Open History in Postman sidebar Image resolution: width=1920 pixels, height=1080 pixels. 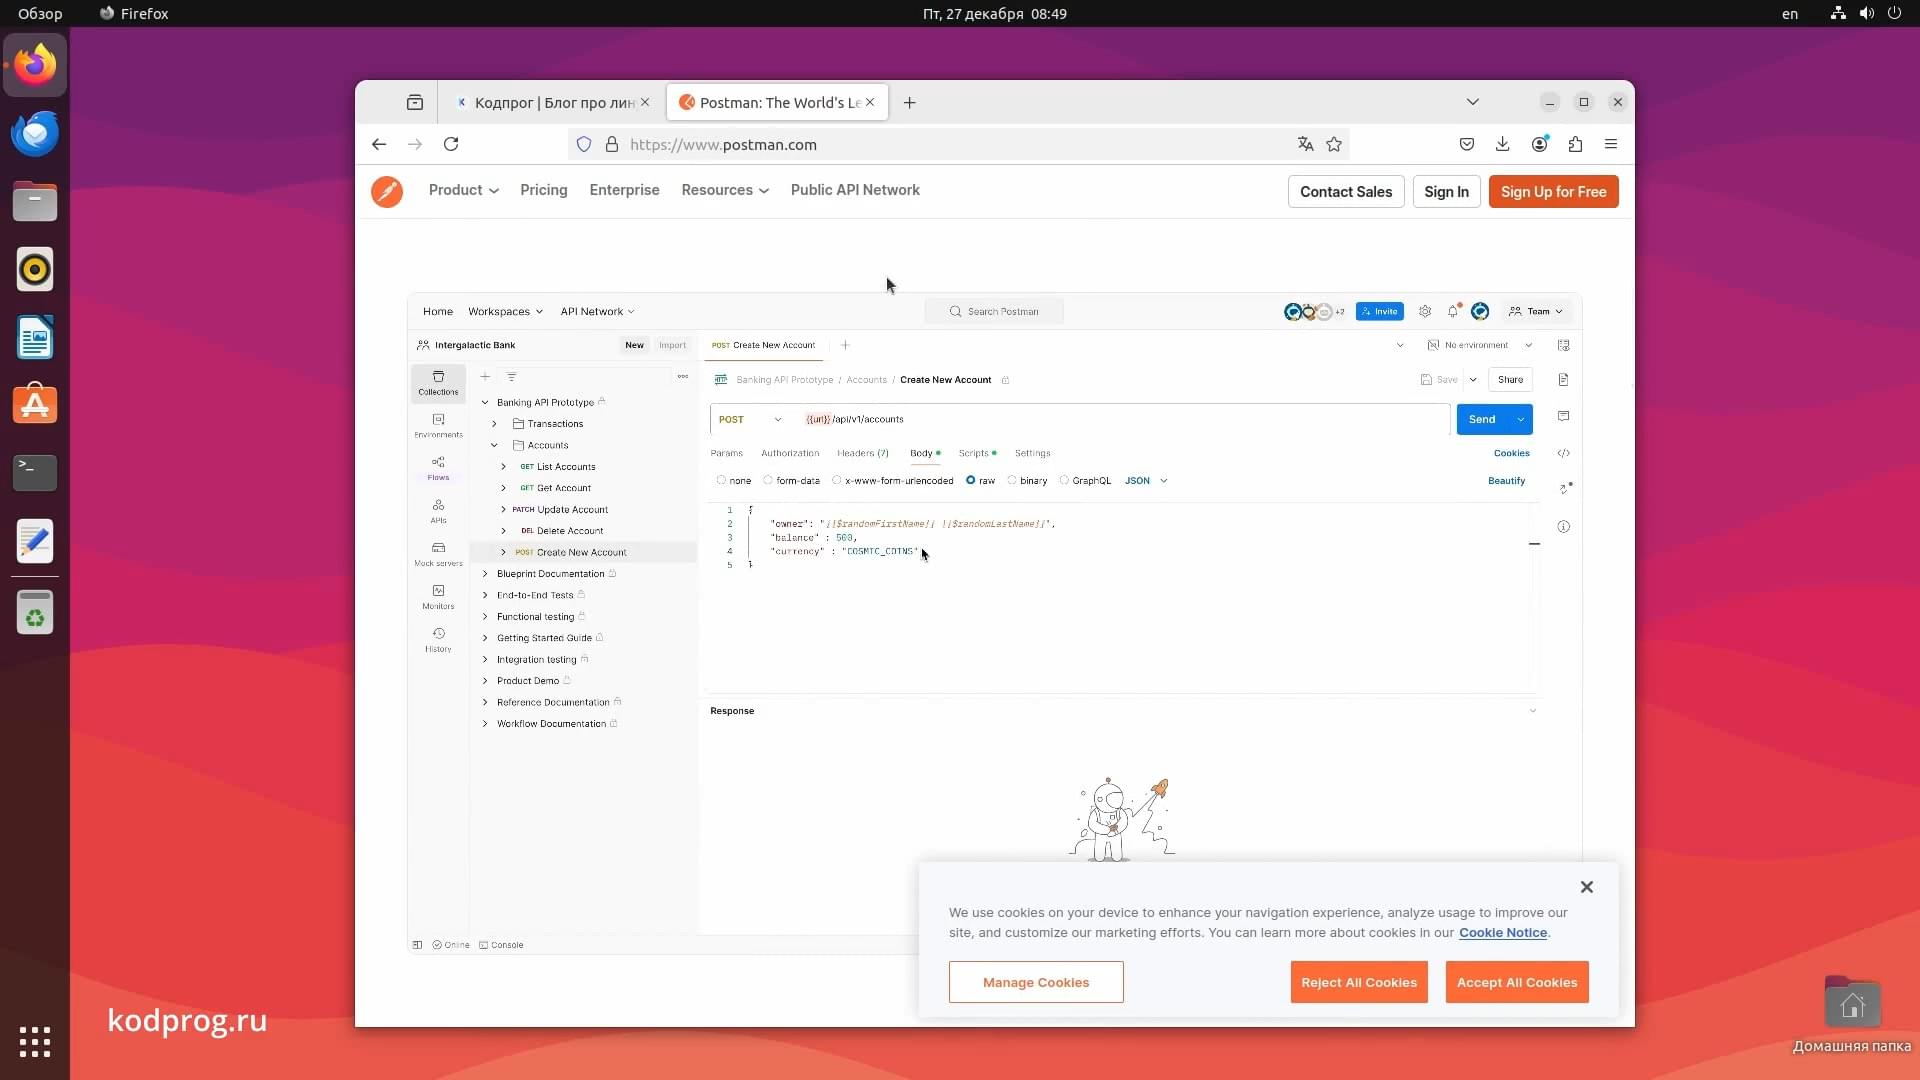[438, 640]
